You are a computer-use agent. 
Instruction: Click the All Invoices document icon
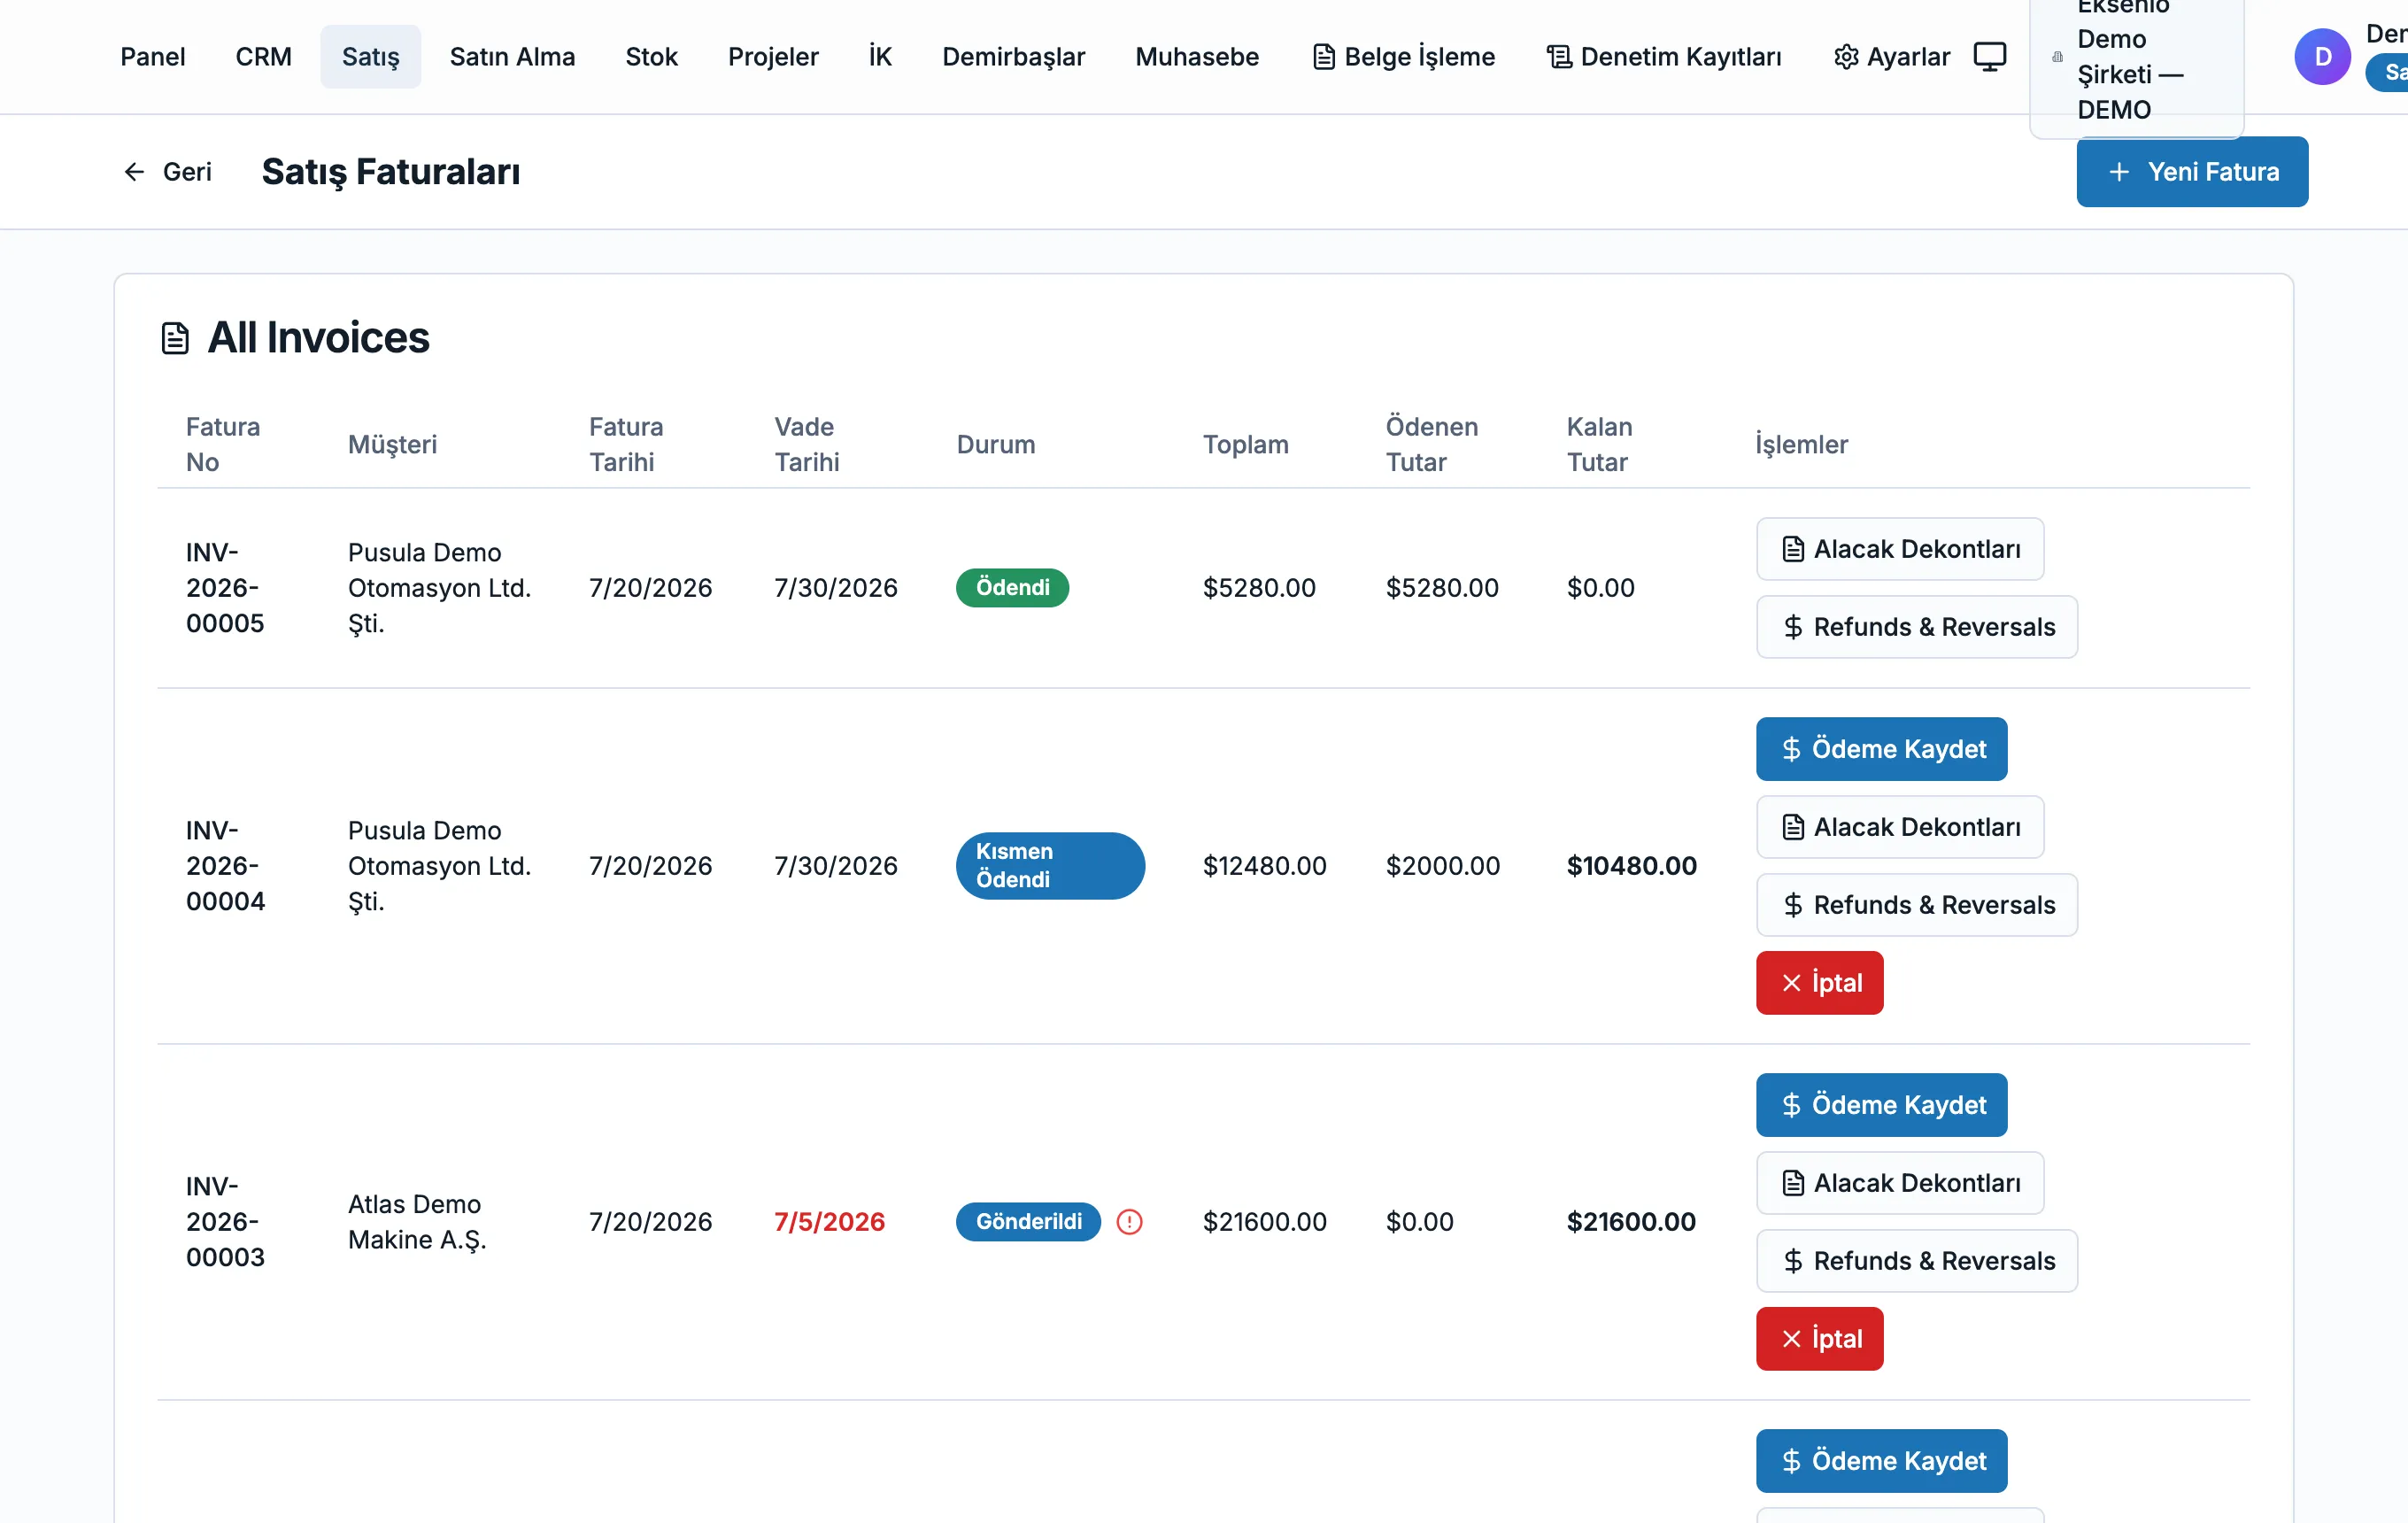(x=175, y=338)
